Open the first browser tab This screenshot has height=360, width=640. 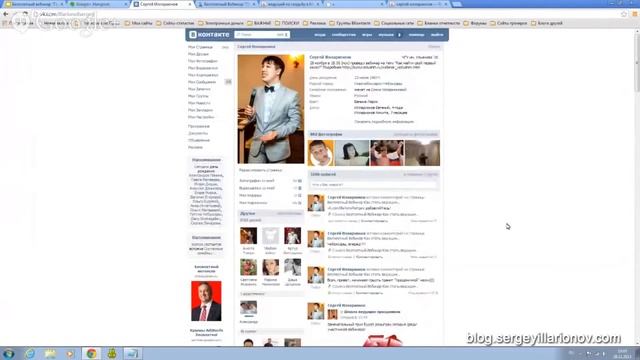pyautogui.click(x=34, y=4)
